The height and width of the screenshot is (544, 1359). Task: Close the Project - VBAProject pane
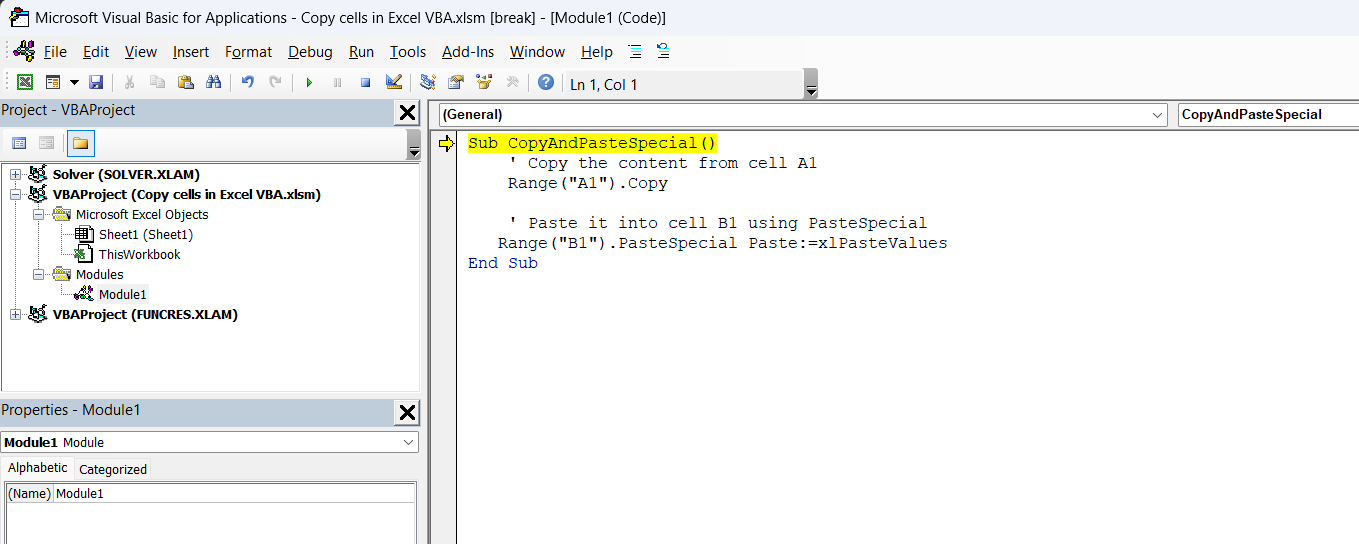[x=407, y=112]
